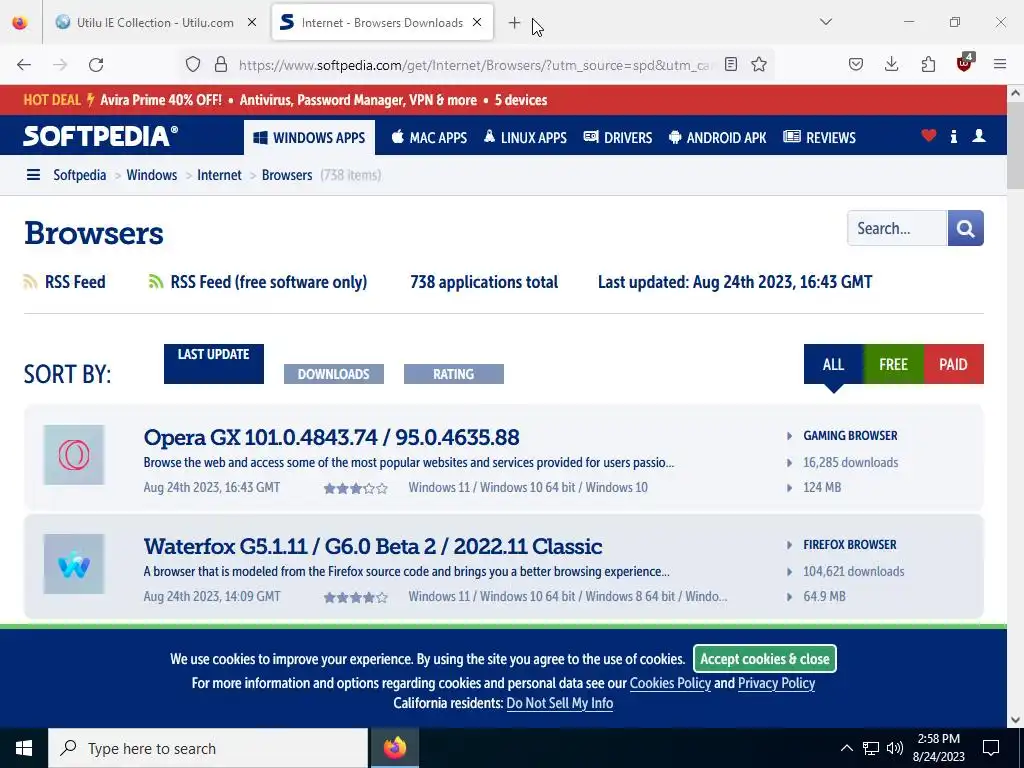Click the browser address bar URL
This screenshot has height=768, width=1024.
[x=473, y=65]
